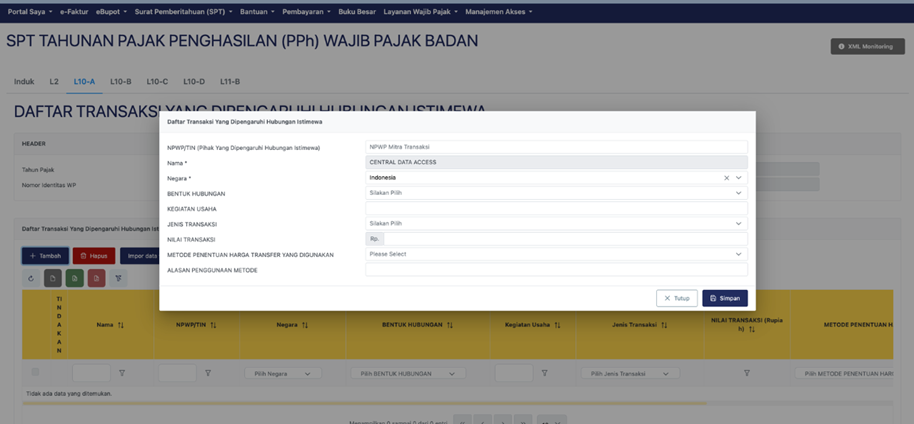The height and width of the screenshot is (424, 914).
Task: Open the Manajemen Akses menu
Action: 499,12
